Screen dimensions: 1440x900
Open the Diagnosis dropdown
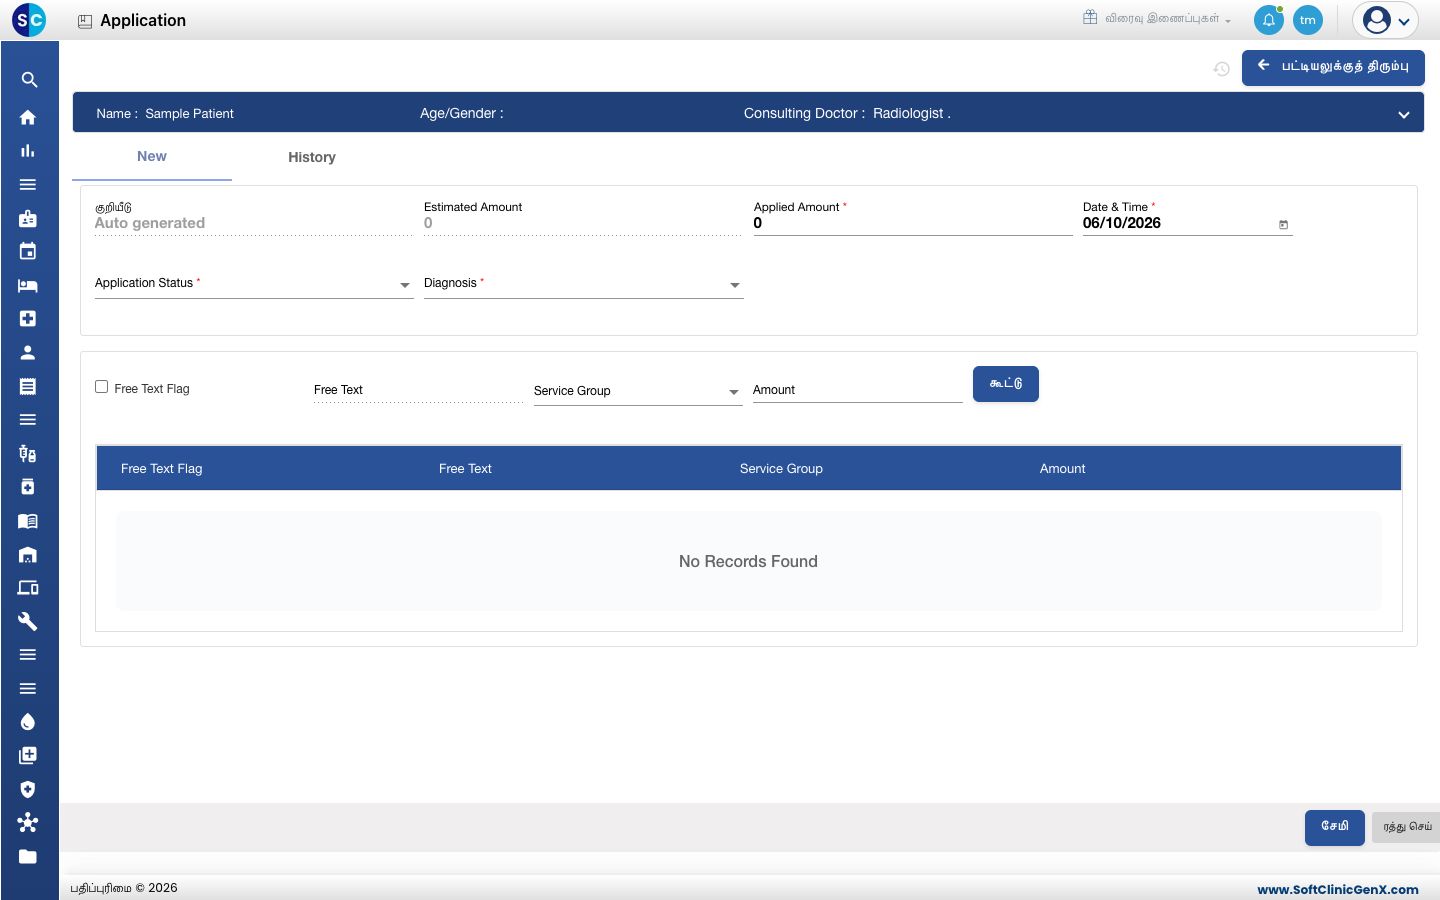[583, 284]
